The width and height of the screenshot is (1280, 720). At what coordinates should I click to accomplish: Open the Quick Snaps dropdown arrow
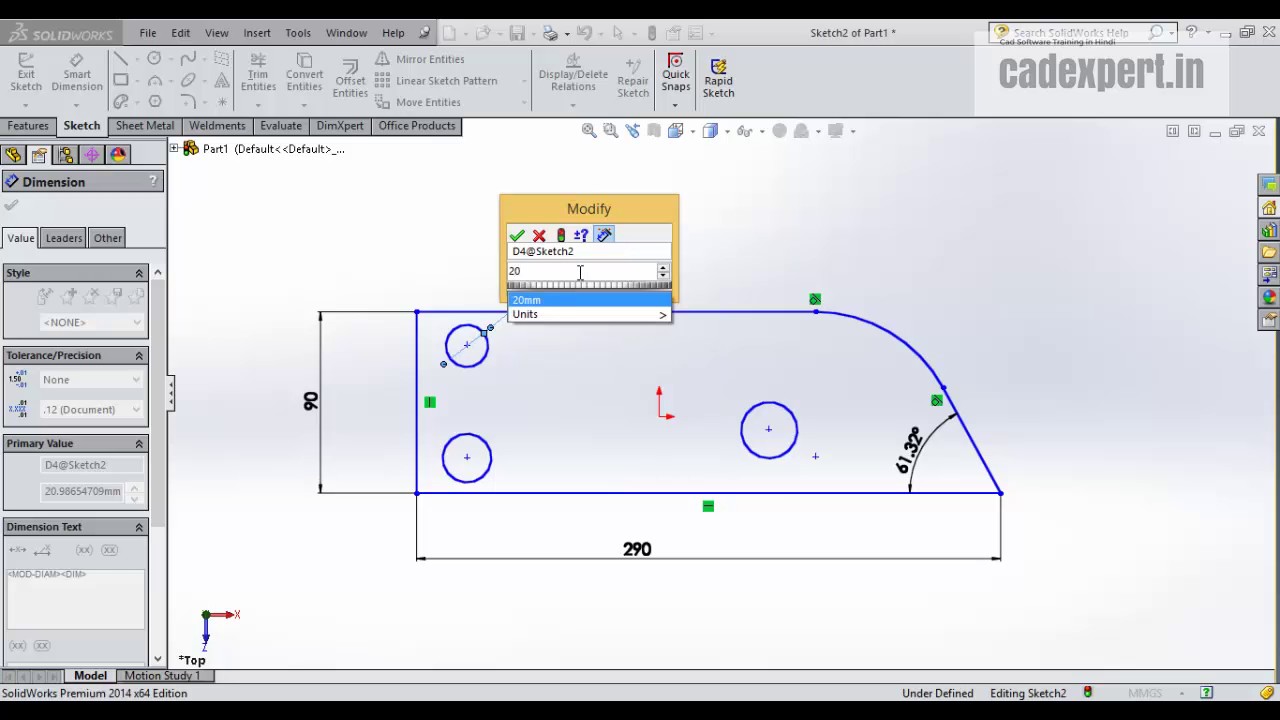(675, 104)
